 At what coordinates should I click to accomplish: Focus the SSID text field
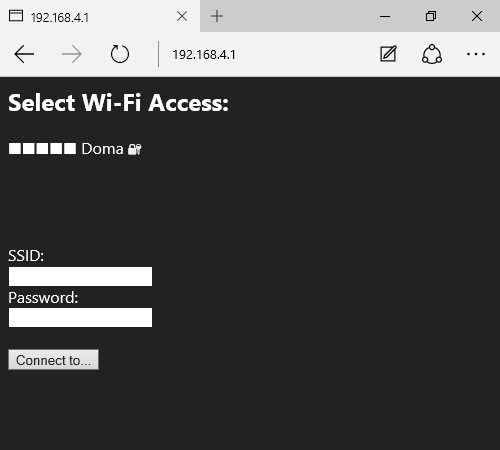[80, 276]
